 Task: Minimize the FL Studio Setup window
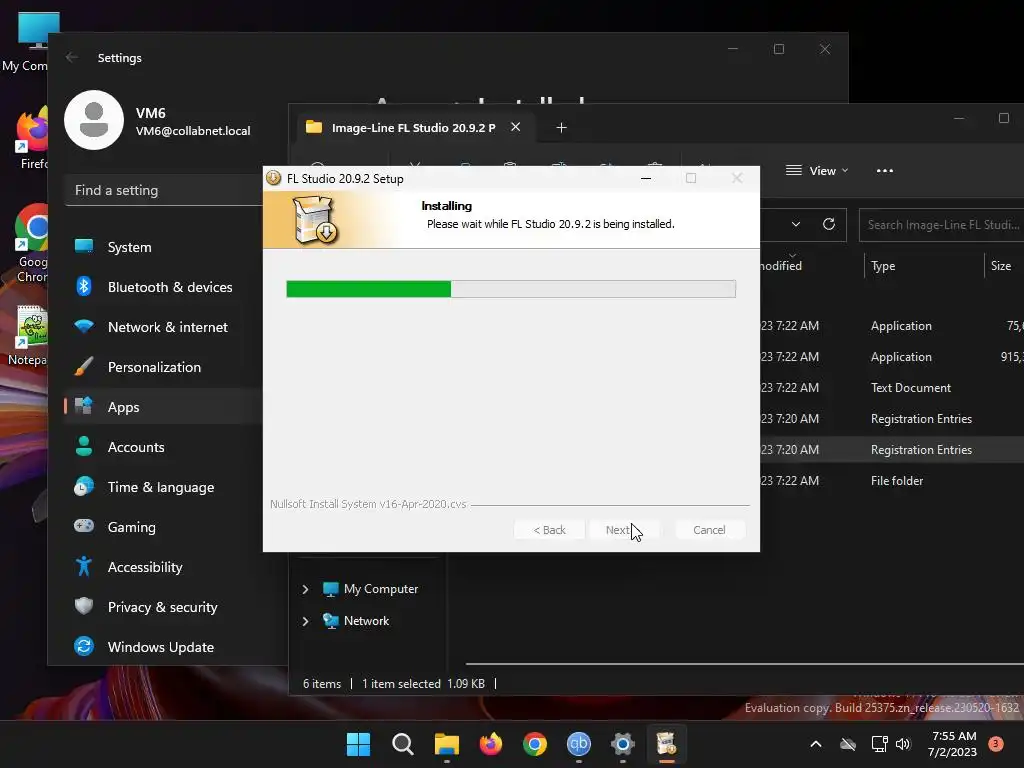646,178
